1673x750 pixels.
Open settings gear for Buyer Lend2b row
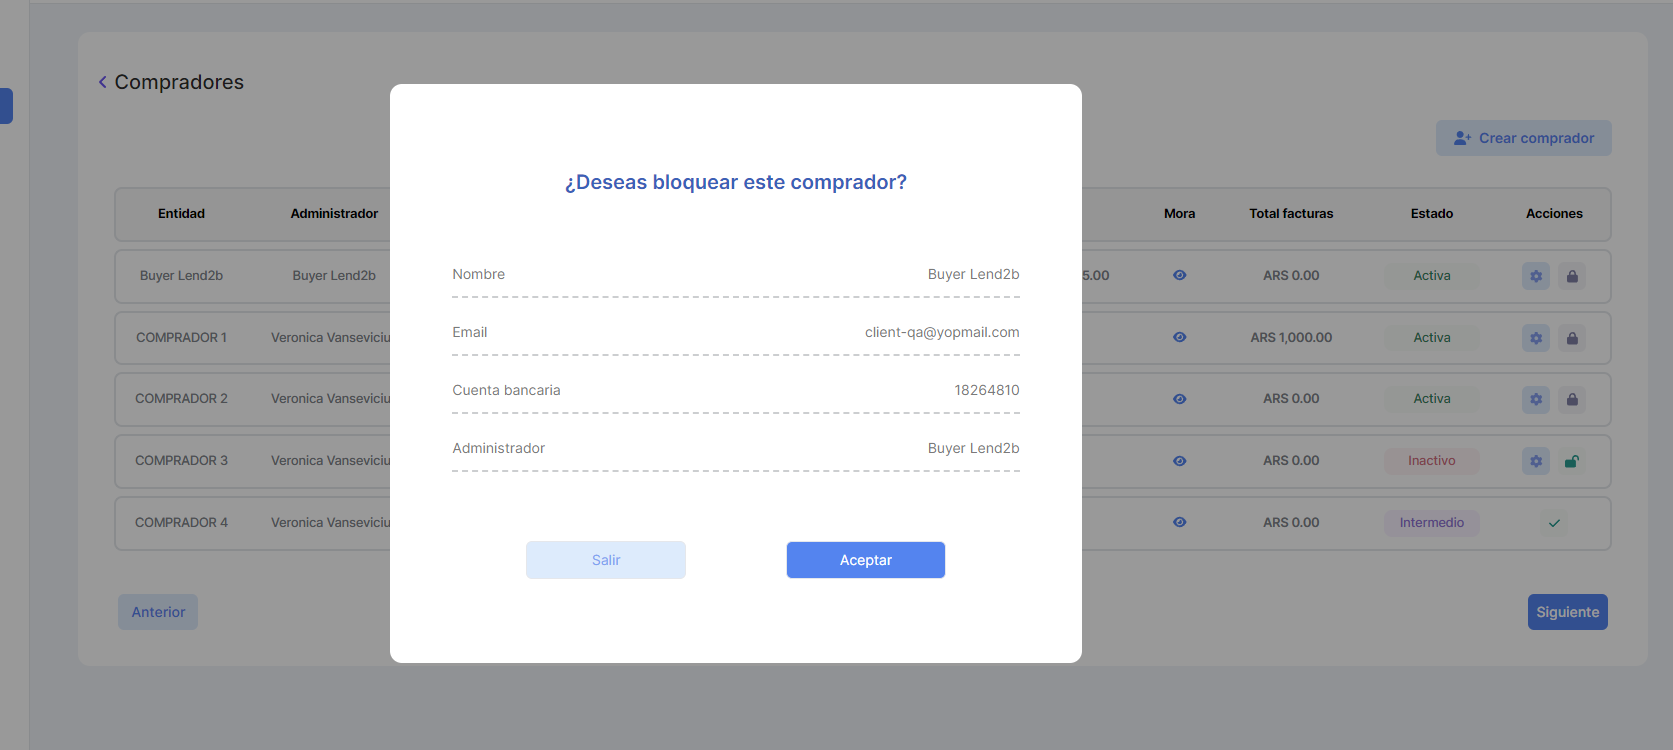click(x=1535, y=276)
